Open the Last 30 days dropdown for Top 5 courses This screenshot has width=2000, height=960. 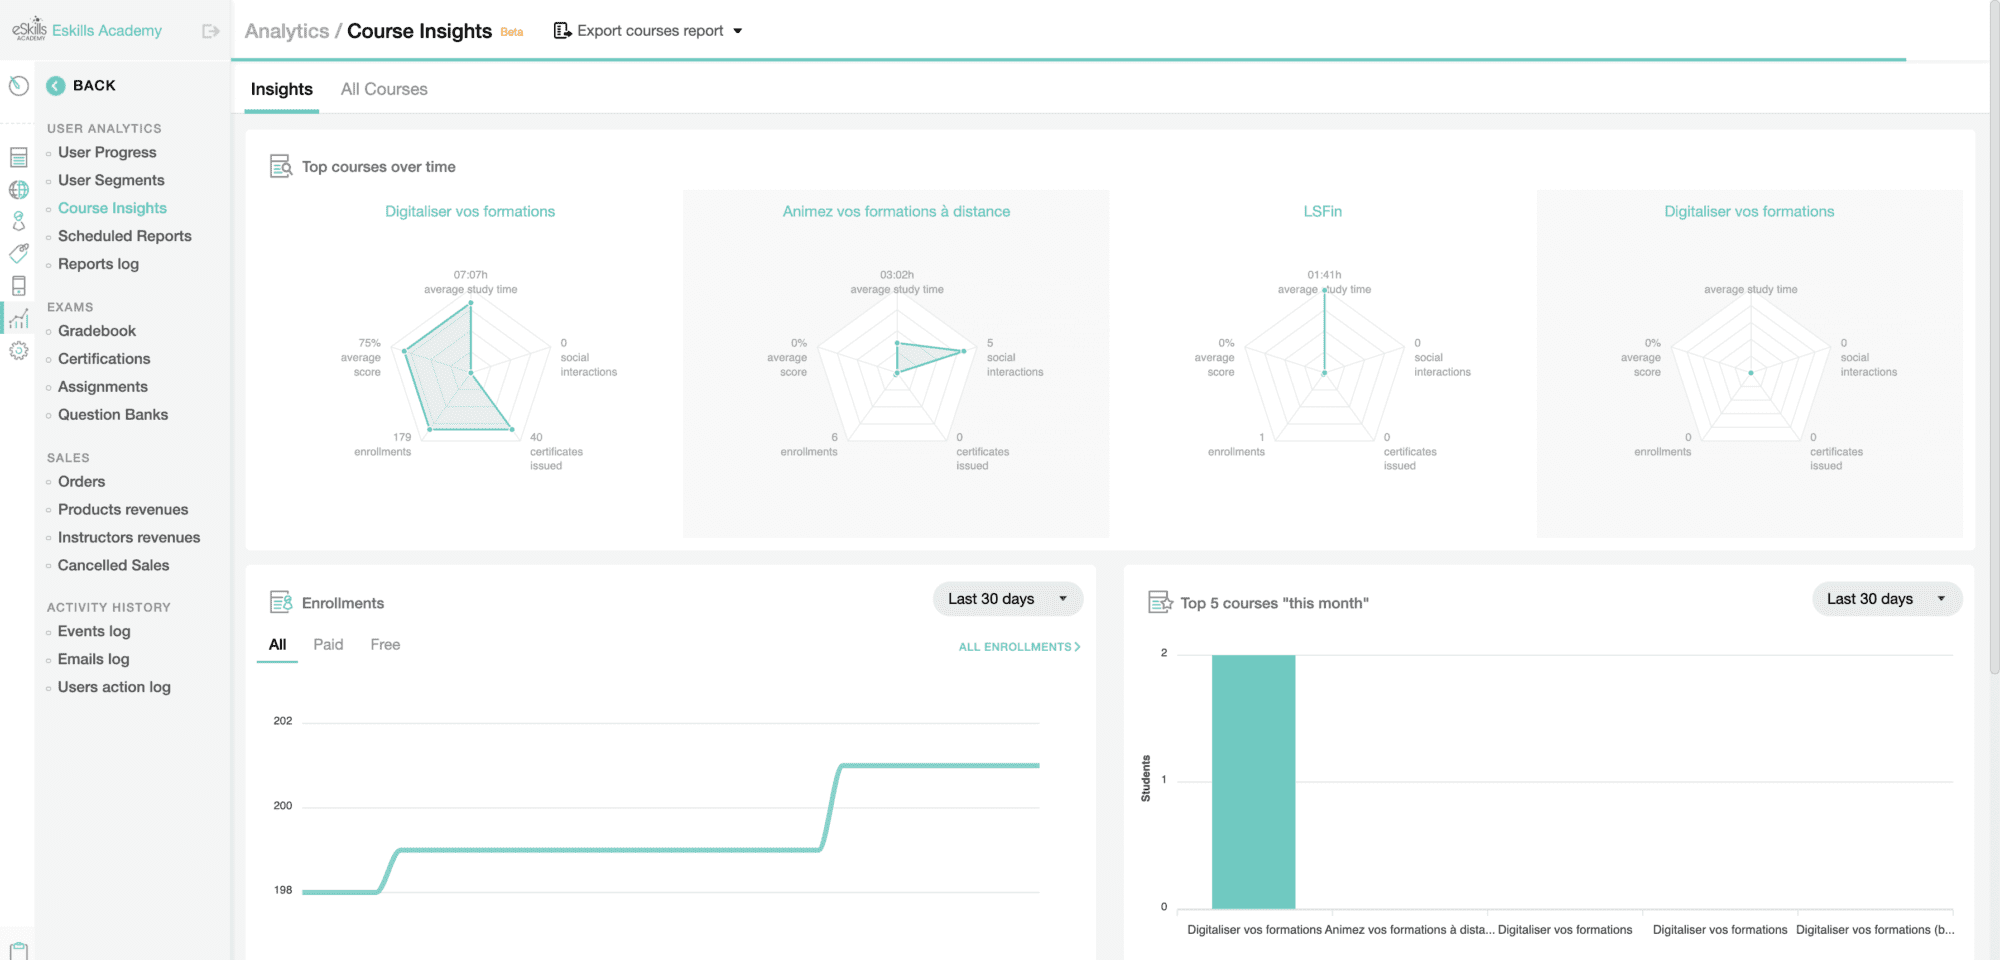click(1886, 598)
